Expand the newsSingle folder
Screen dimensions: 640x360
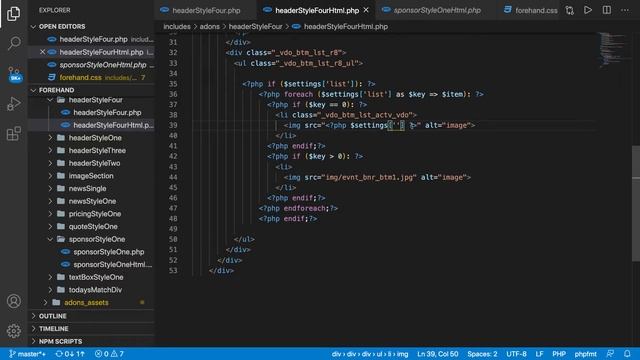tap(92, 189)
